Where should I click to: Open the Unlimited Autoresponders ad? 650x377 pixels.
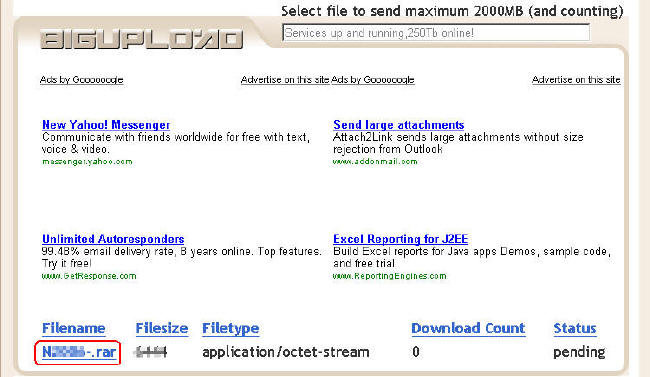[x=113, y=239]
